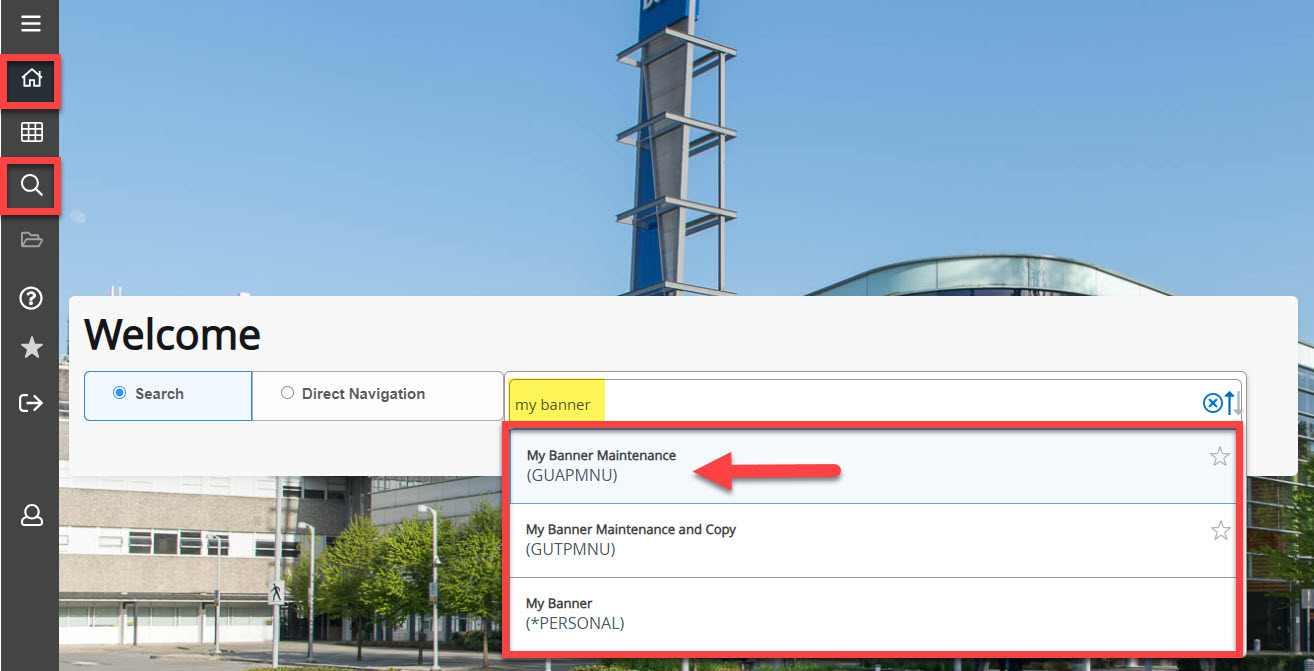
Task: Clear the search field with the X icon
Action: [1211, 402]
